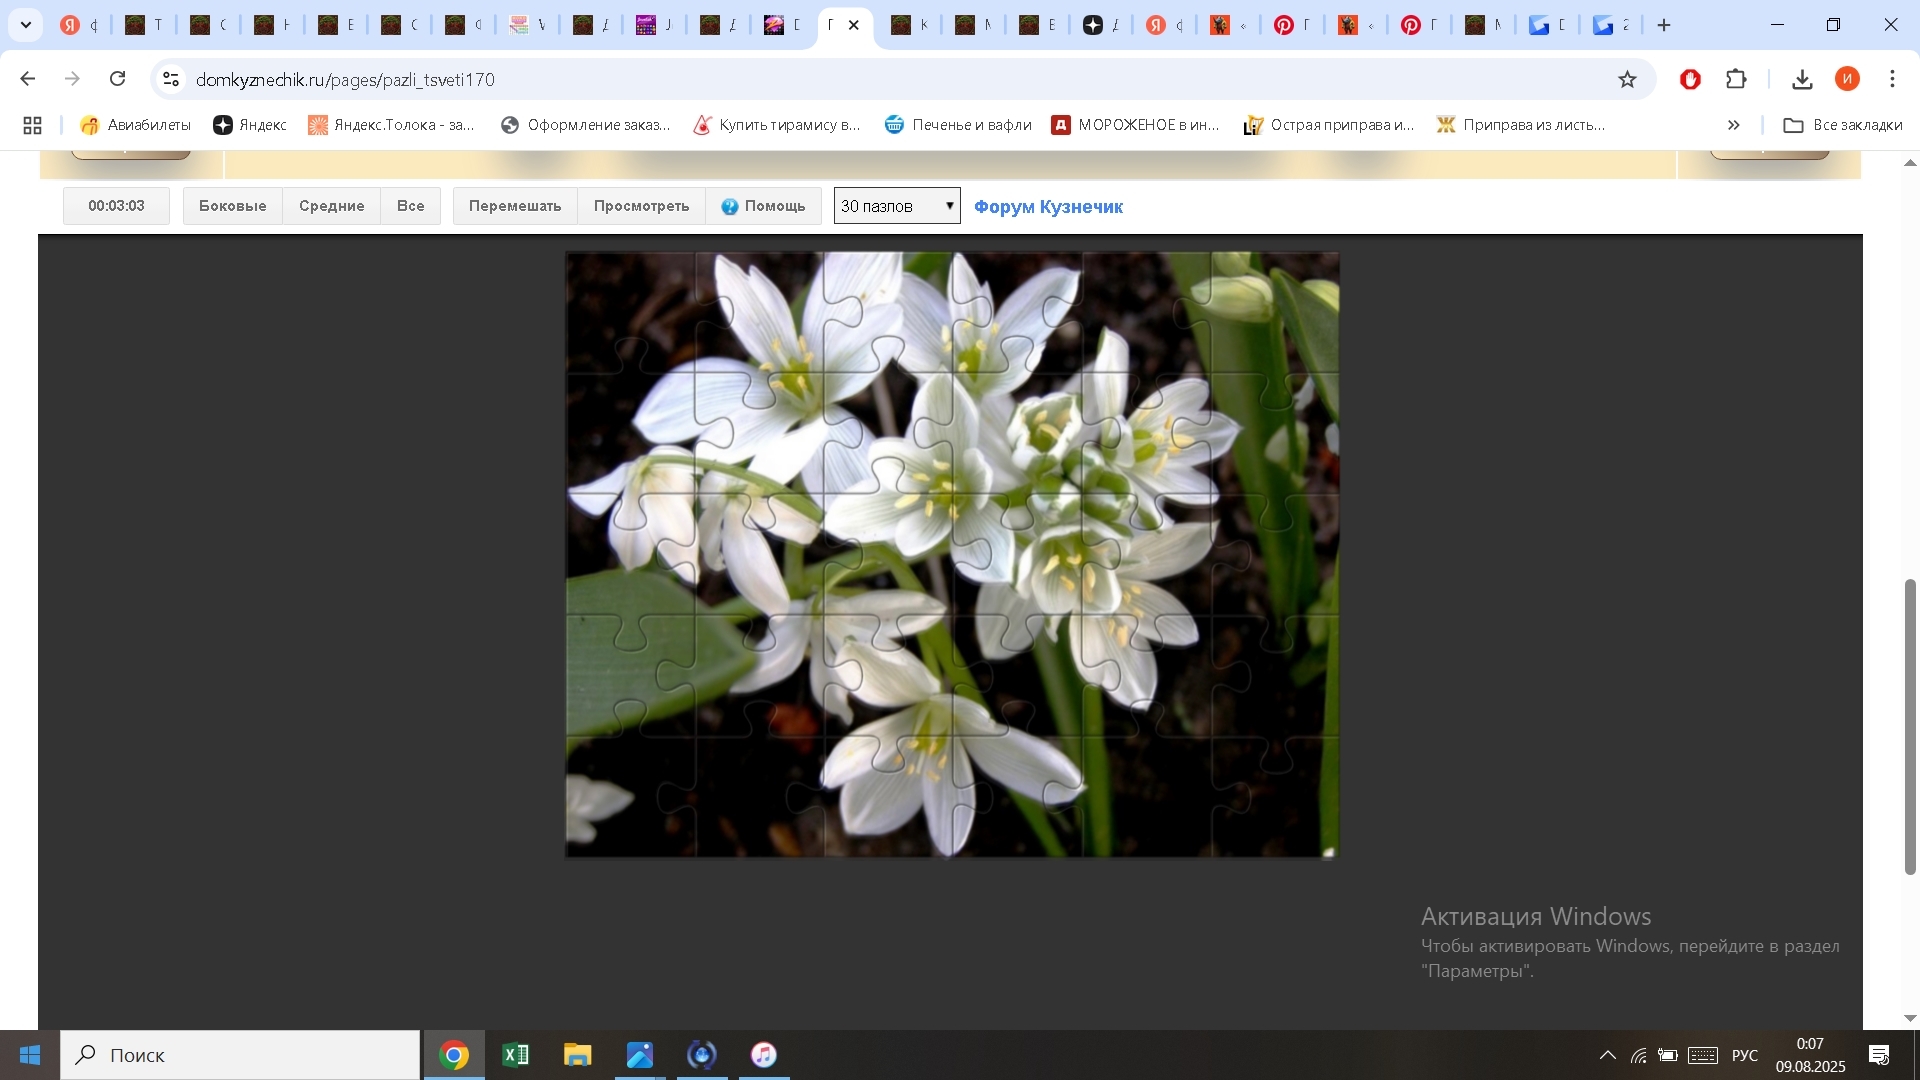Open Приправа из листь... bookmark

point(1521,125)
